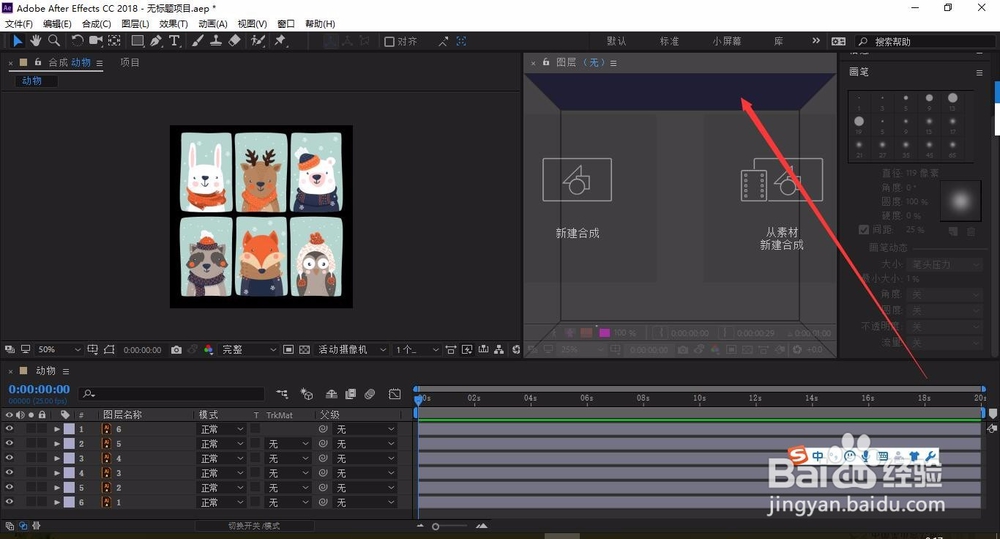
Task: Select the Rectangle shape tool
Action: 137,41
